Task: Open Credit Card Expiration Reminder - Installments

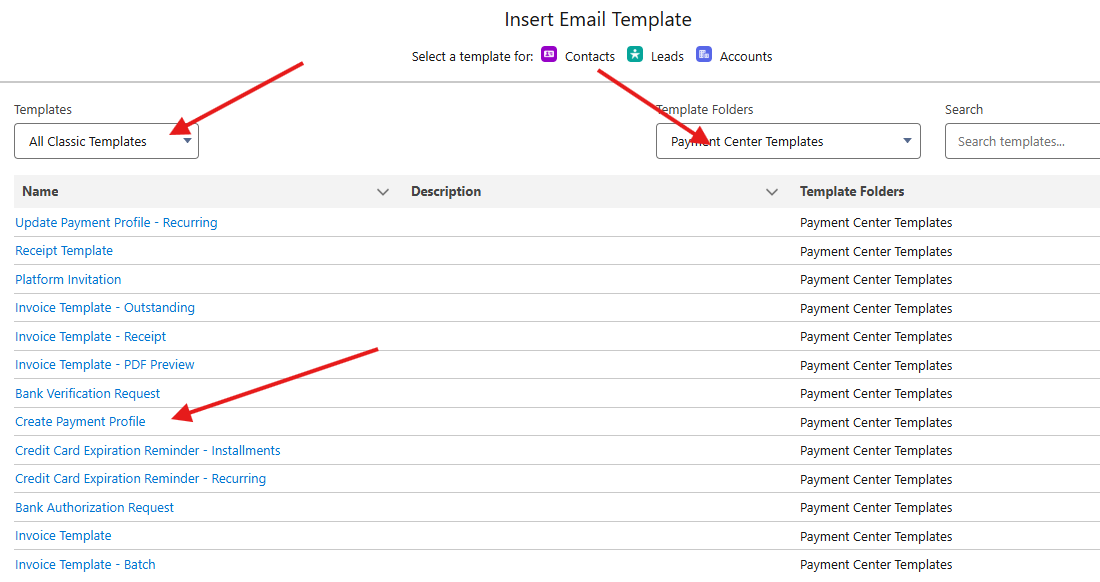Action: click(x=148, y=450)
